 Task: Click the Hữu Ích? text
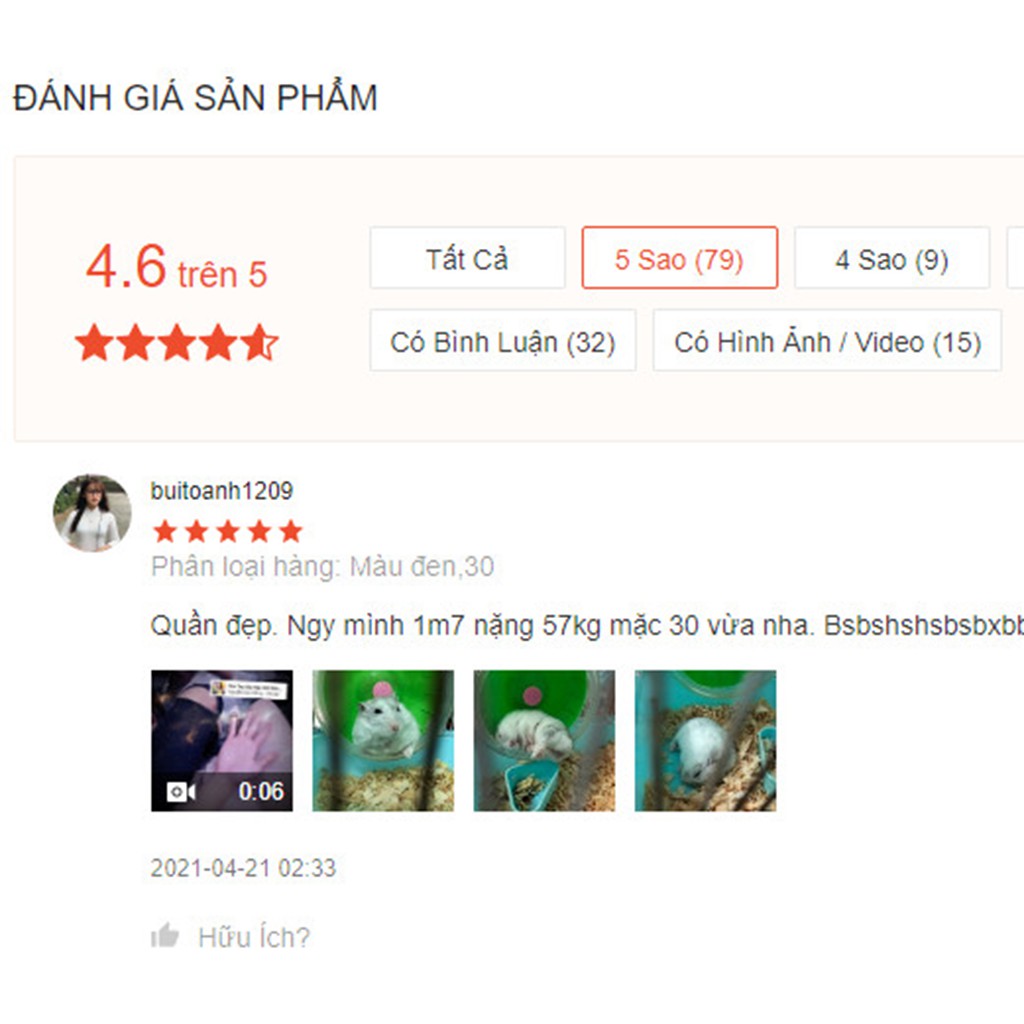point(254,937)
